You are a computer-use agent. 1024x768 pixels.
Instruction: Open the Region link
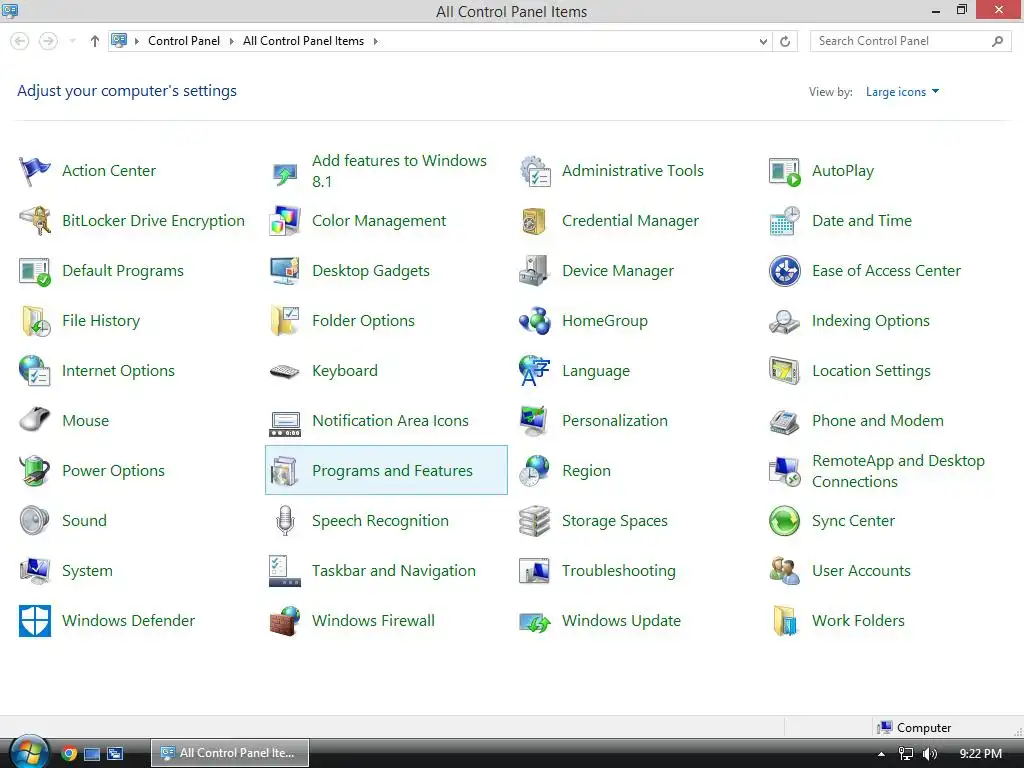(x=586, y=471)
